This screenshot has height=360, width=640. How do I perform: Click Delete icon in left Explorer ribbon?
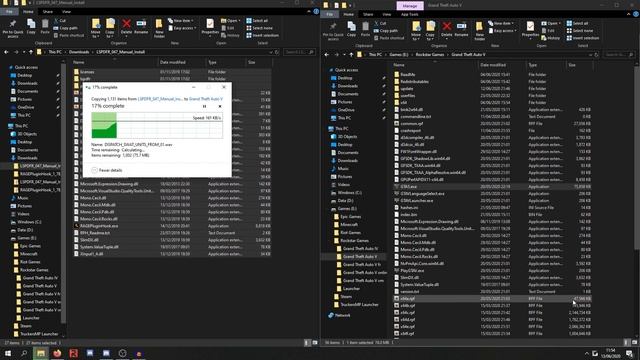pyautogui.click(x=127, y=27)
